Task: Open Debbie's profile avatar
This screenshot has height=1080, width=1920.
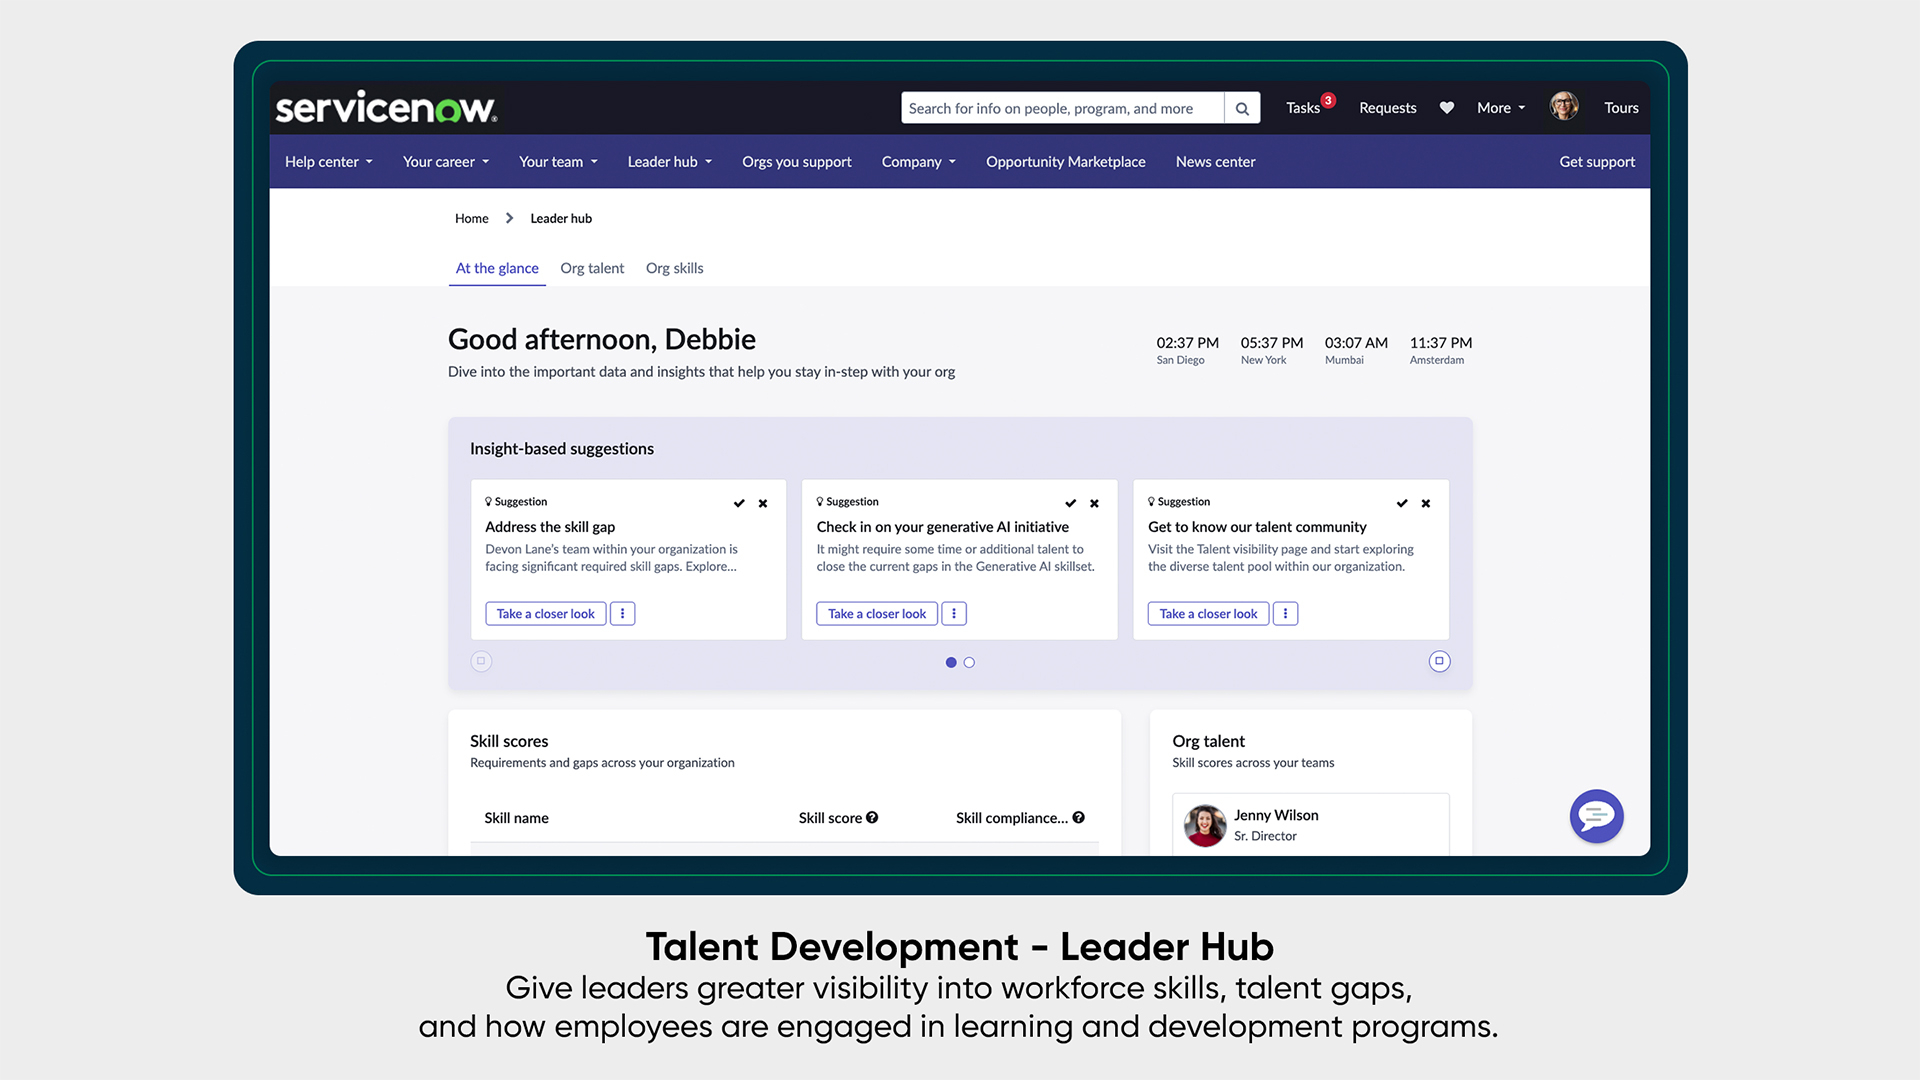Action: [1564, 107]
